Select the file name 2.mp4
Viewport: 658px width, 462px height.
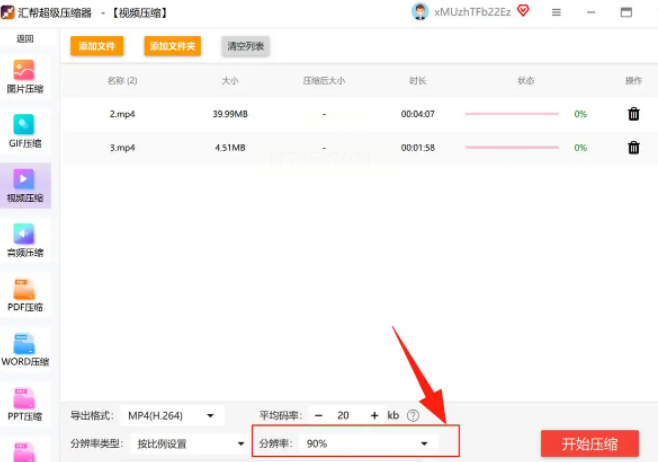(x=122, y=114)
